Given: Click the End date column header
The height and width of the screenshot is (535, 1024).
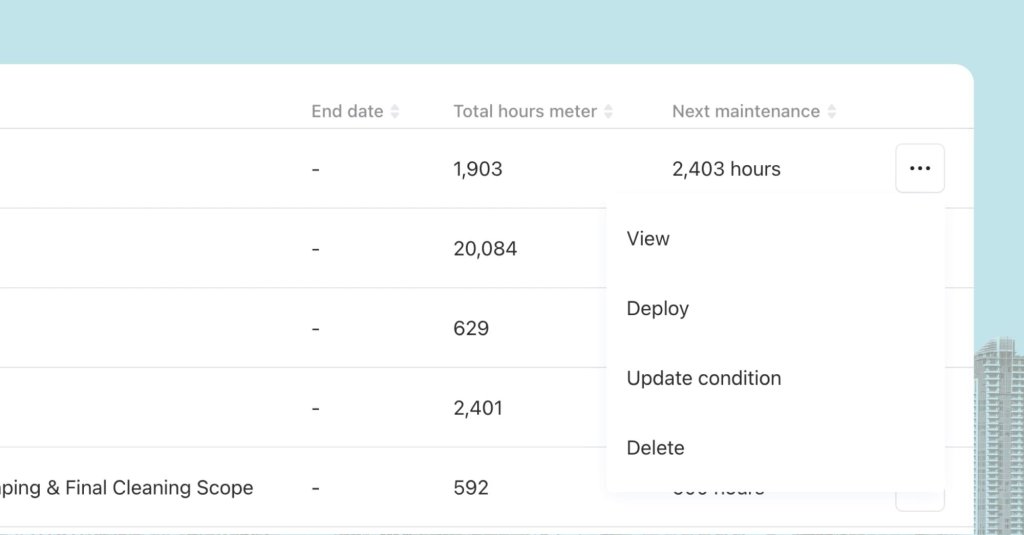Looking at the screenshot, I should (347, 112).
